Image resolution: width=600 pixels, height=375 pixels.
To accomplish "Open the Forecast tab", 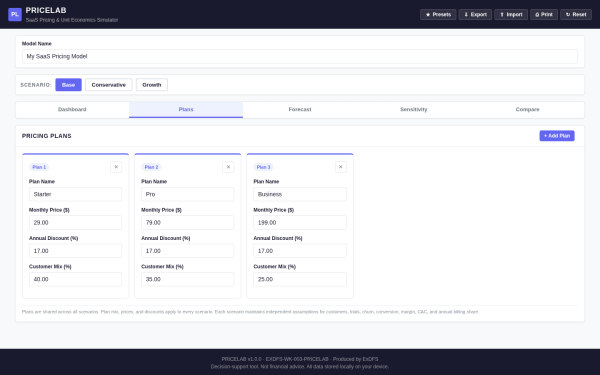I will 300,109.
